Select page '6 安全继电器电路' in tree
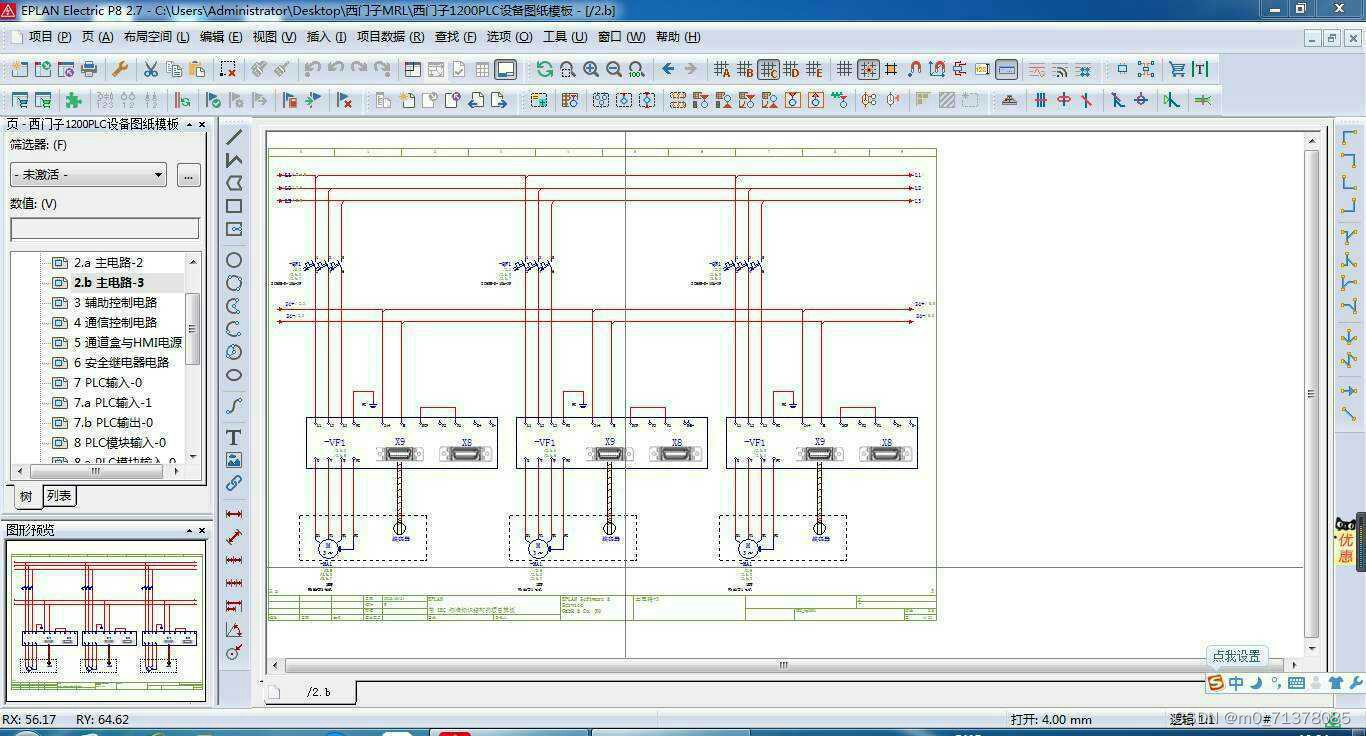Screen dimensions: 1366x736 (121, 362)
